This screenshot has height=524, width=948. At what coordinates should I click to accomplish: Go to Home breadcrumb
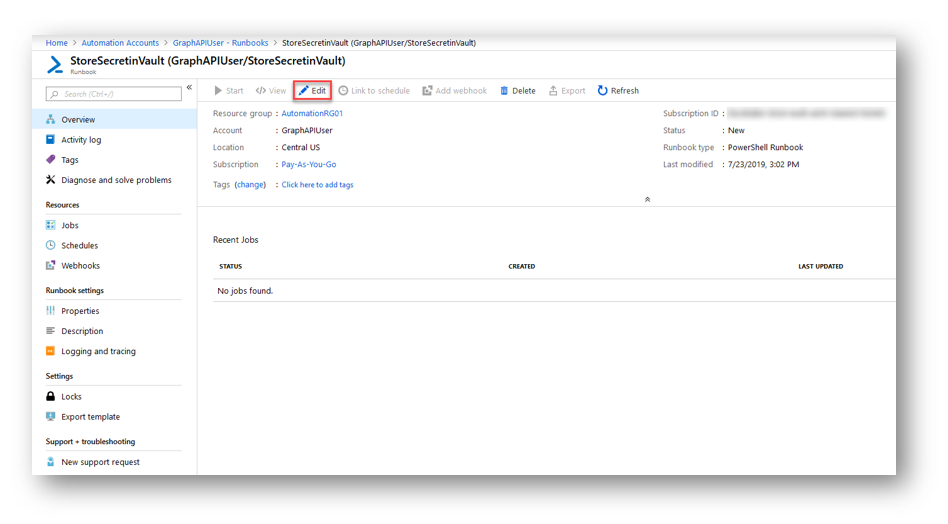coord(57,43)
